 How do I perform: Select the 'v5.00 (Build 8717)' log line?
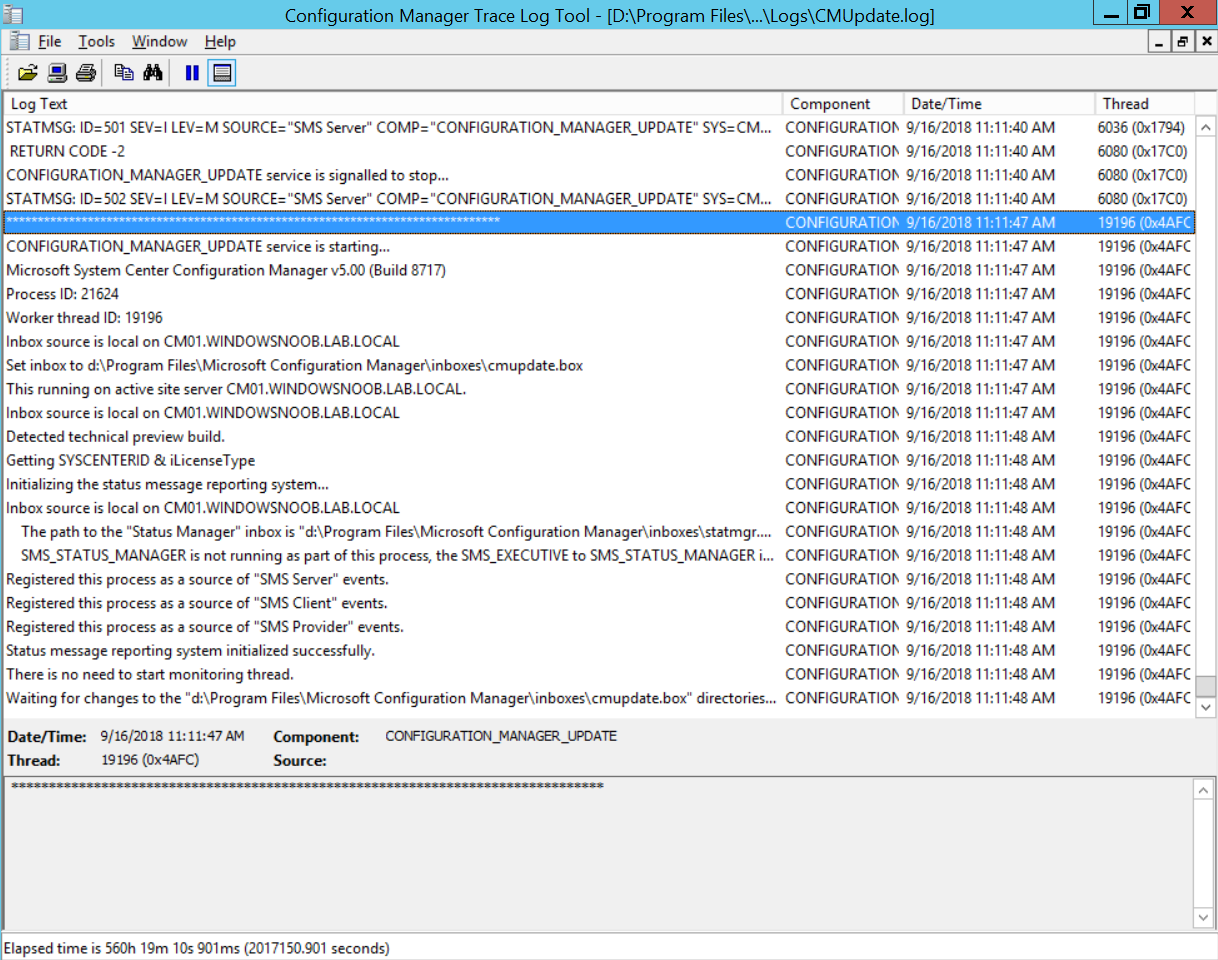click(599, 270)
